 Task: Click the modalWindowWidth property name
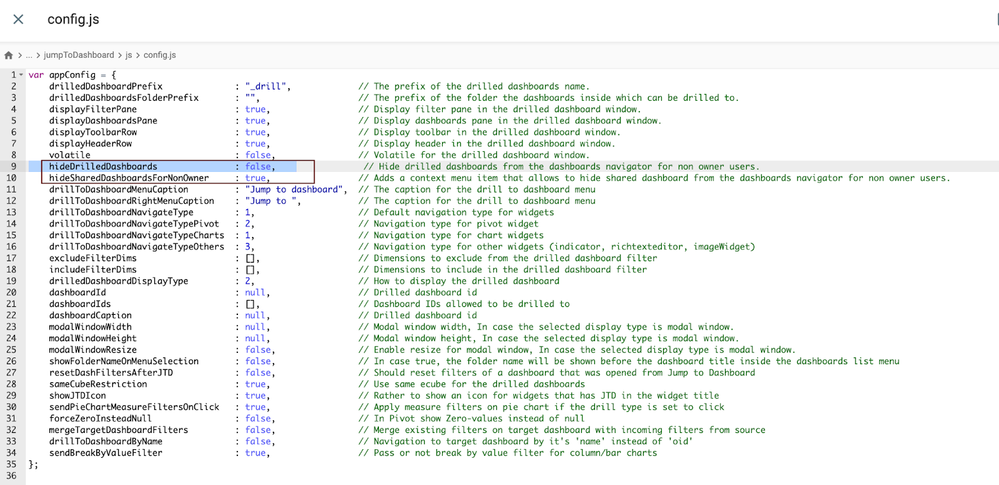[x=90, y=327]
